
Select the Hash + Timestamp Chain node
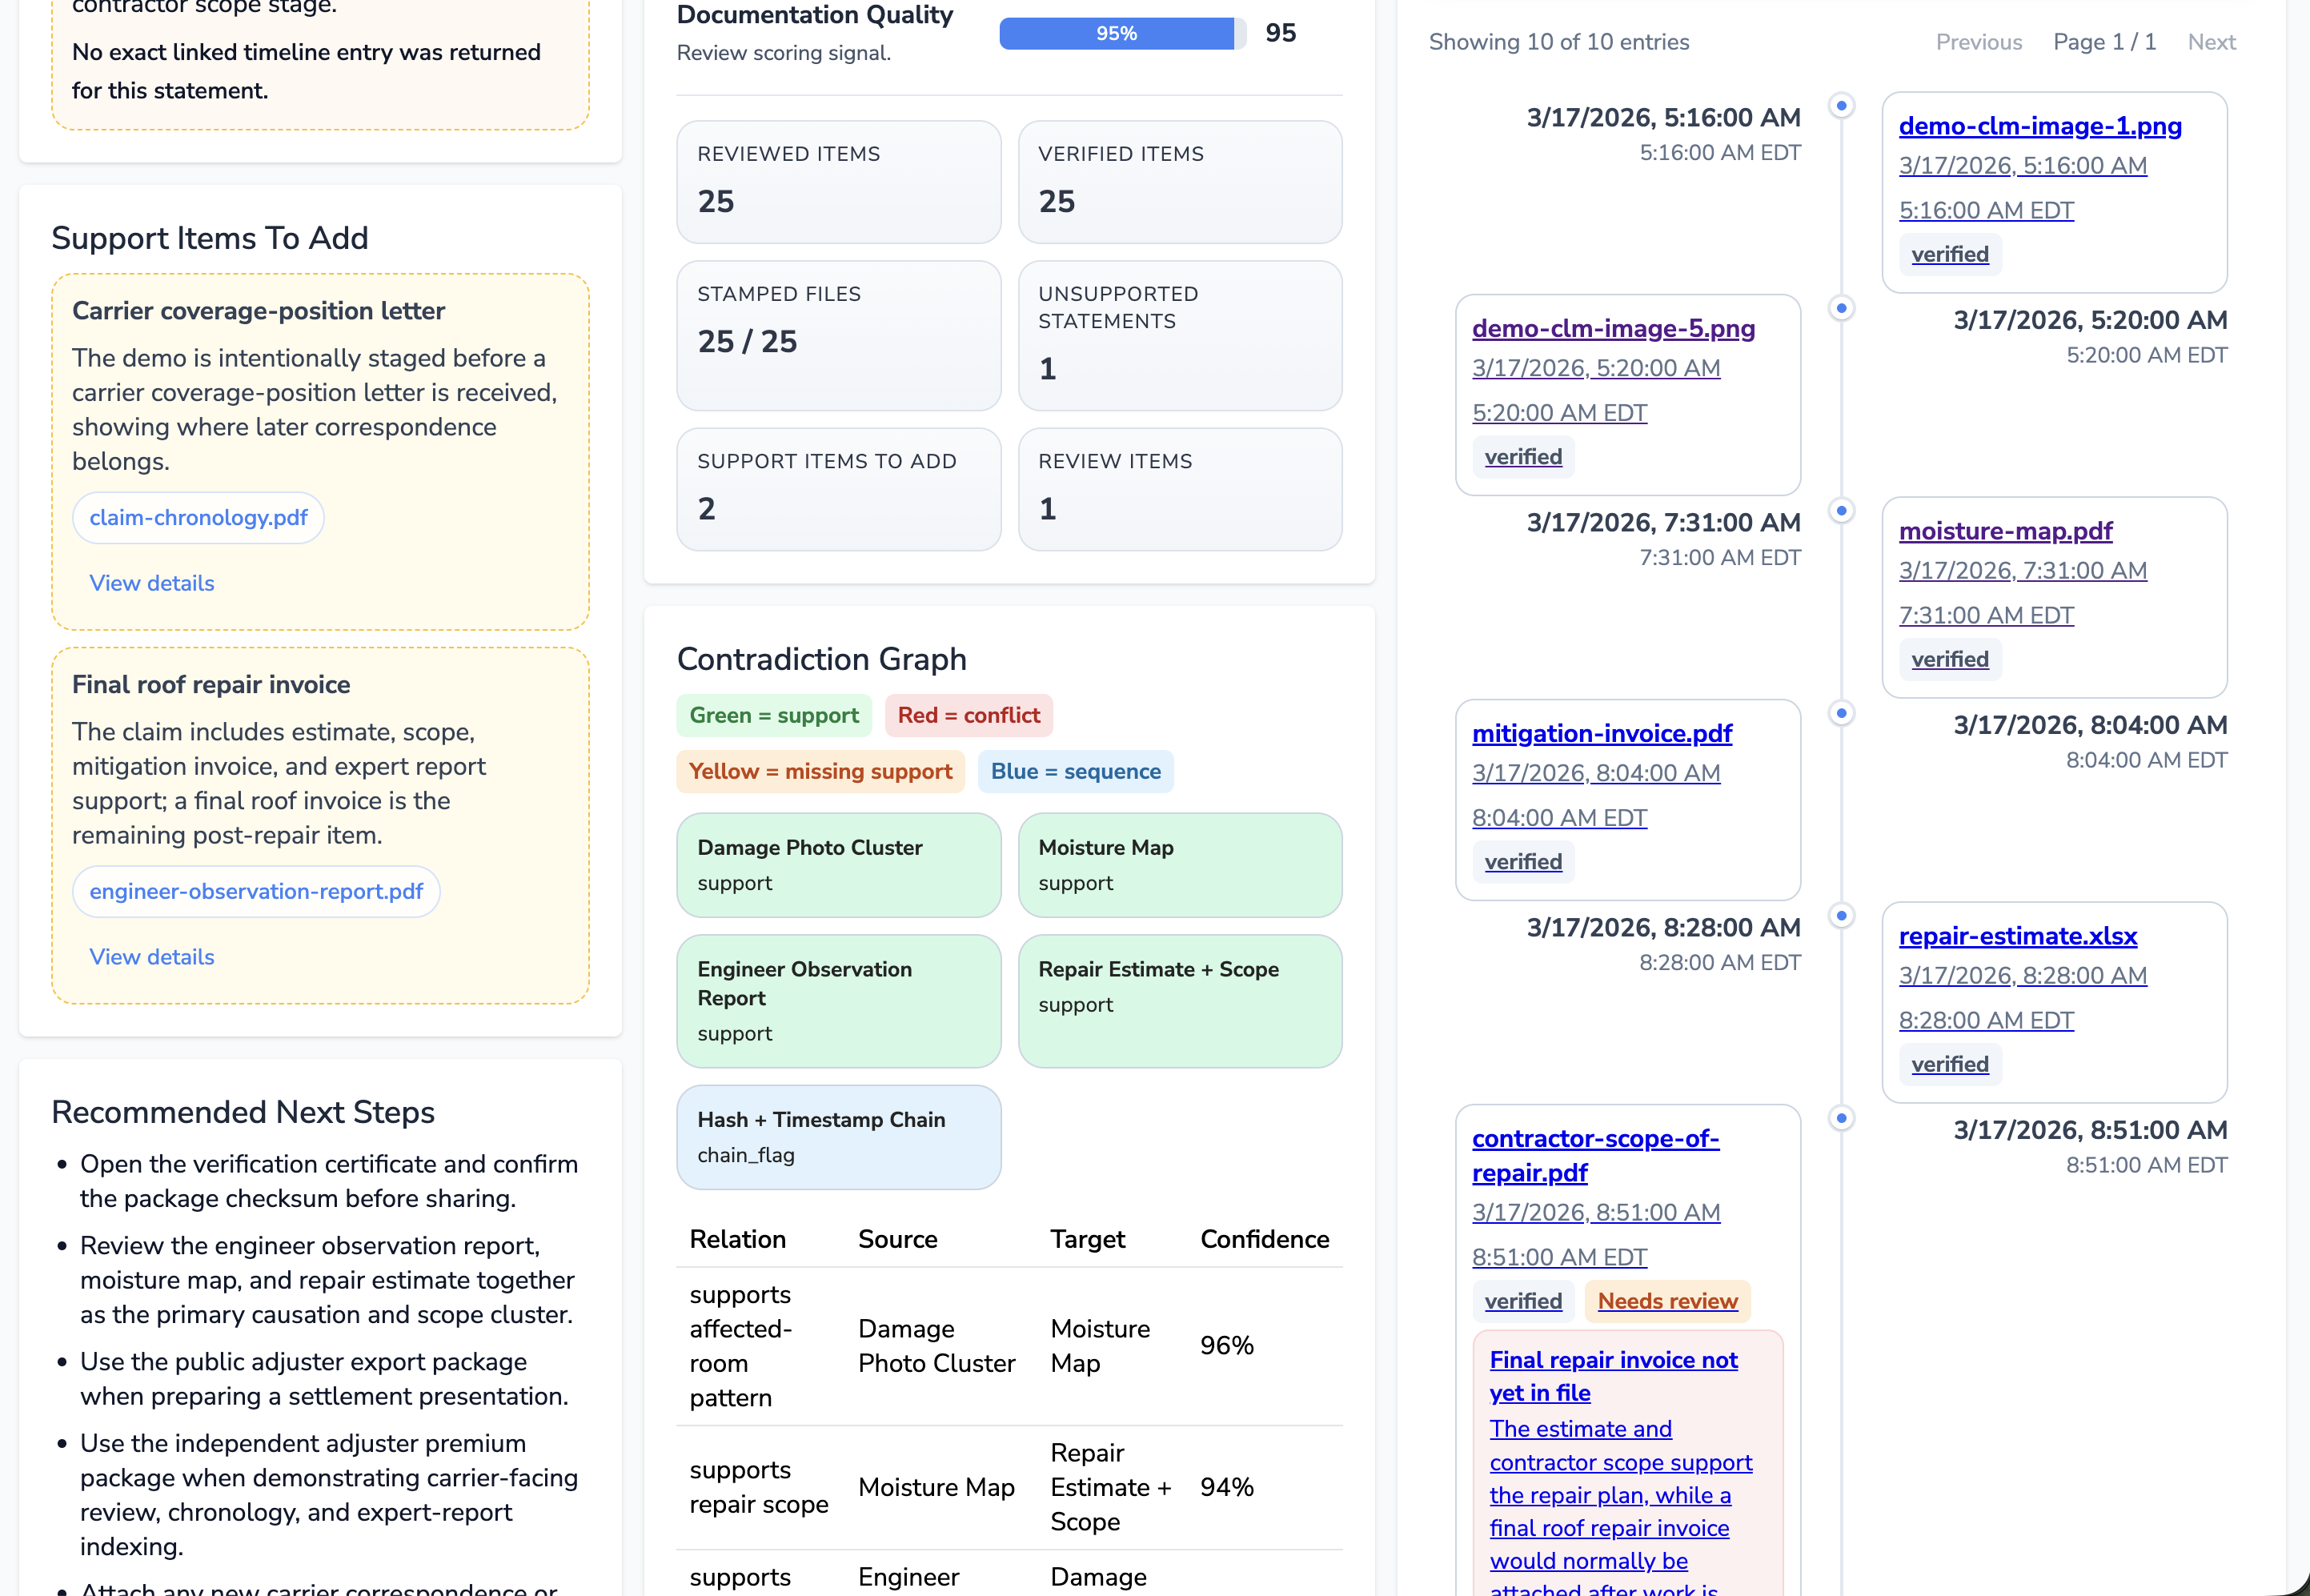838,1137
